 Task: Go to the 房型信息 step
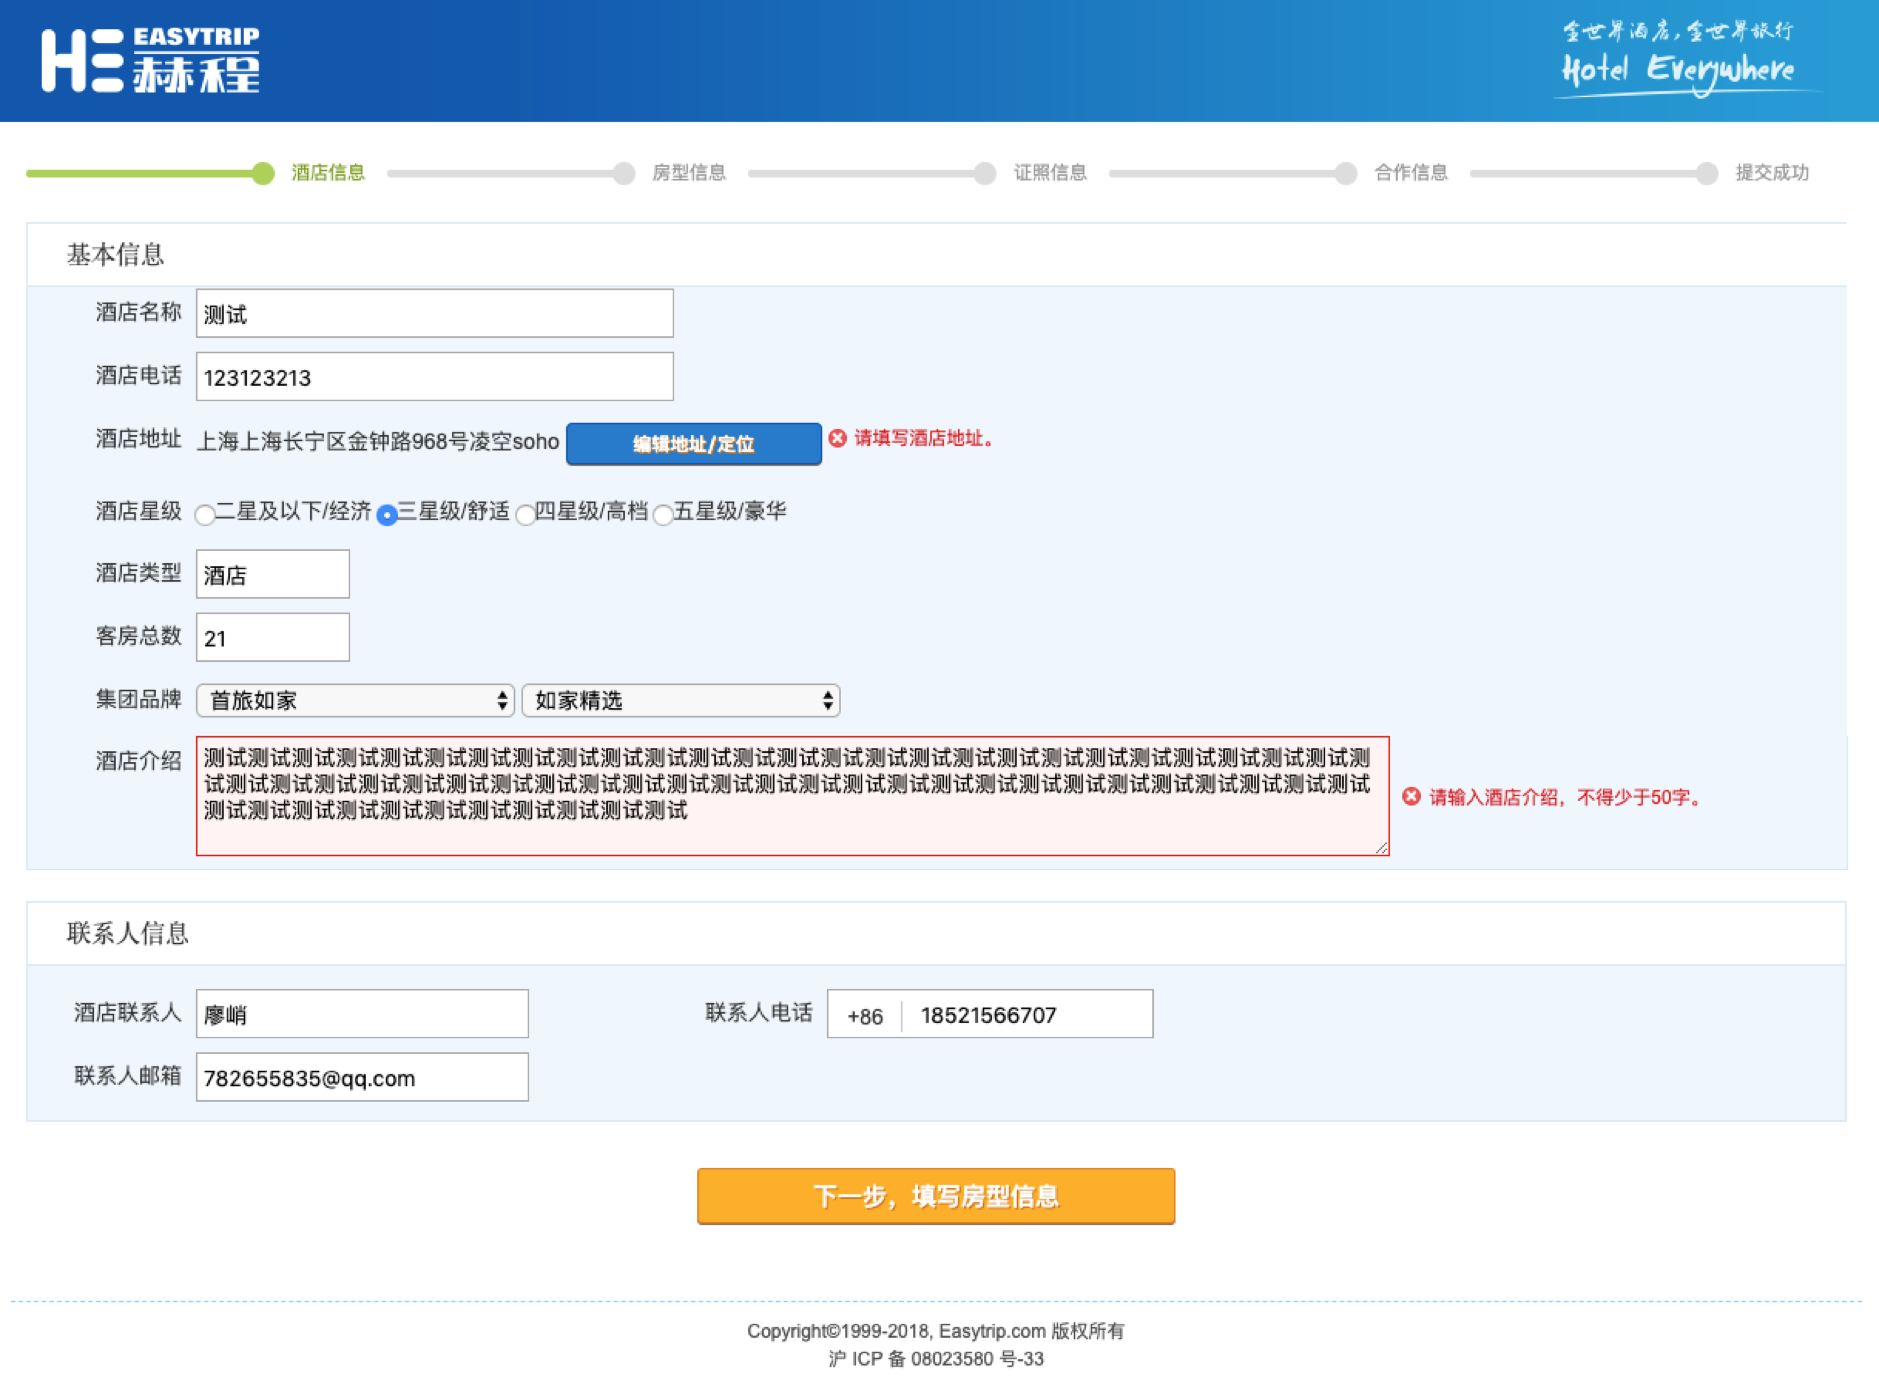[689, 172]
